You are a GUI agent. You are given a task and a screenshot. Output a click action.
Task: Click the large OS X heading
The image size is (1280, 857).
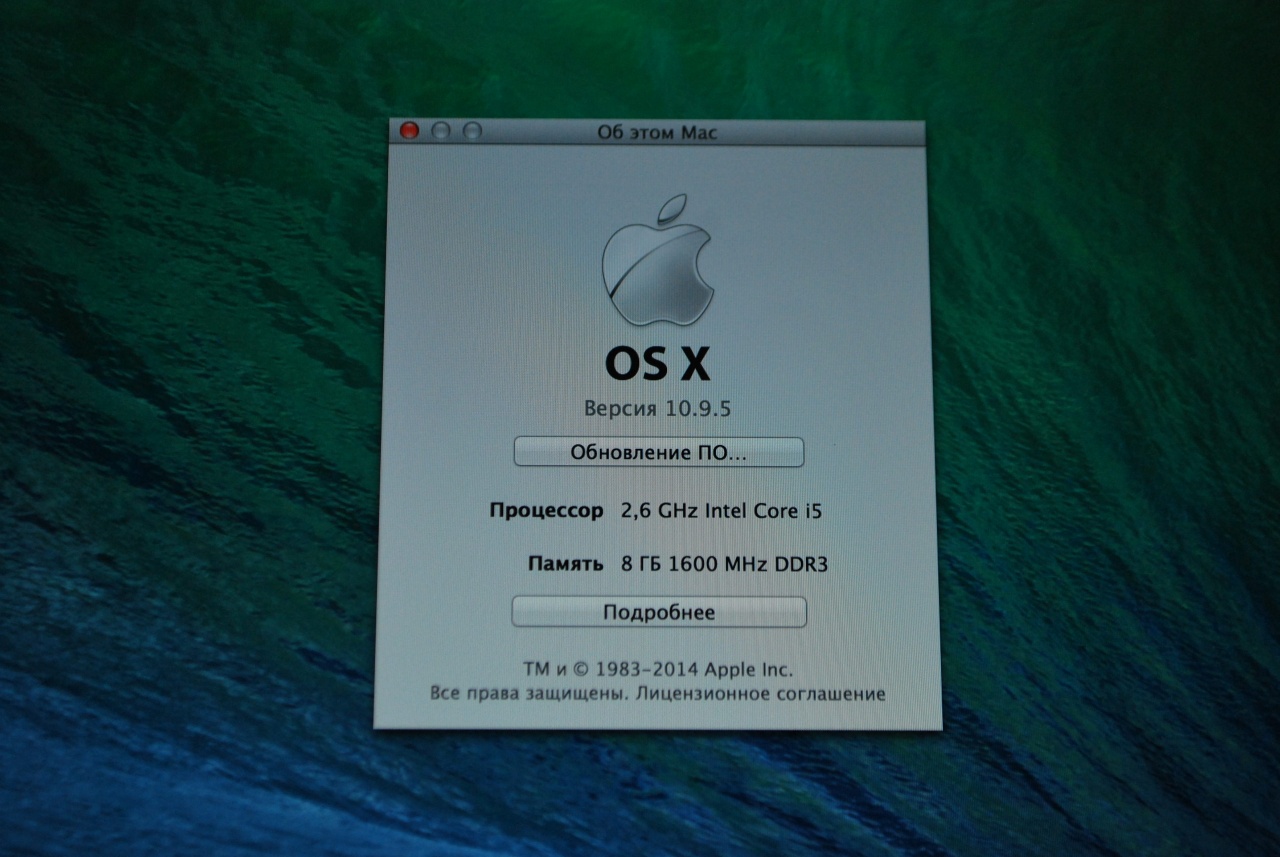657,365
